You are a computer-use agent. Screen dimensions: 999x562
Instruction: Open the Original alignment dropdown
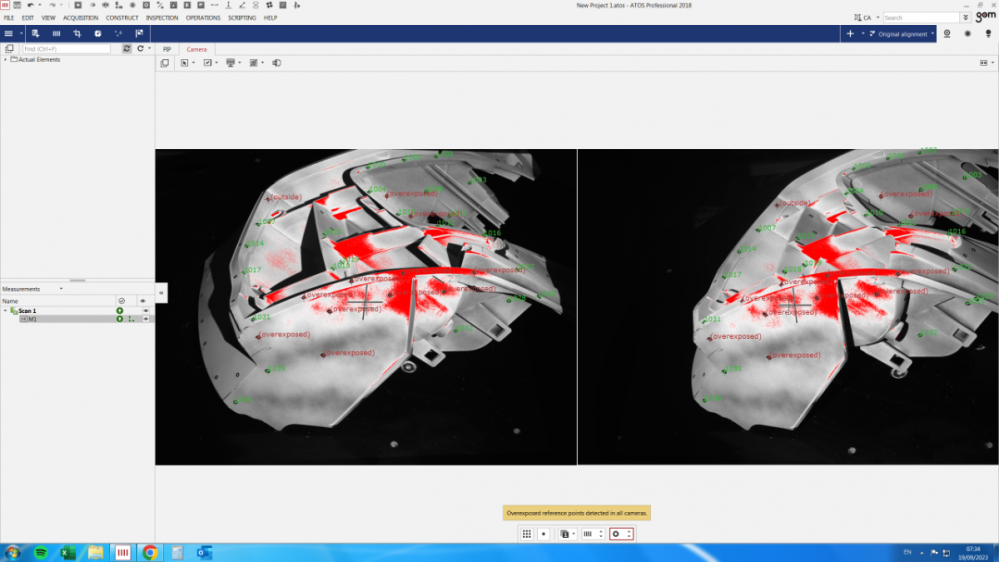tap(905, 34)
